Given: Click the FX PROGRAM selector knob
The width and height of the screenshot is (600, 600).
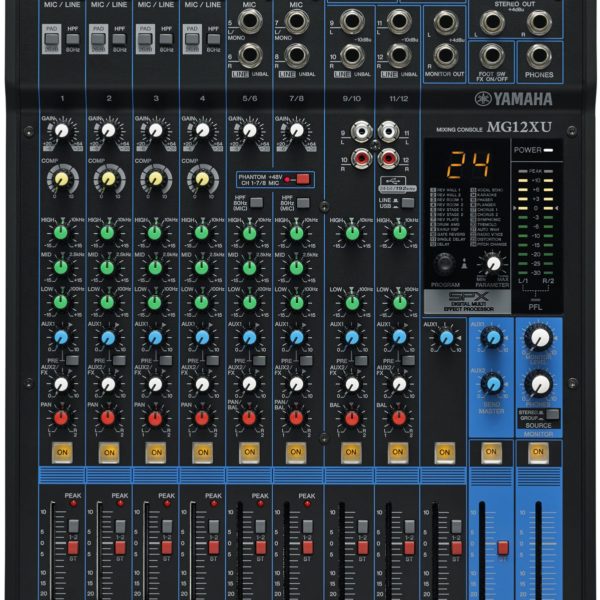Looking at the screenshot, I should [x=445, y=263].
